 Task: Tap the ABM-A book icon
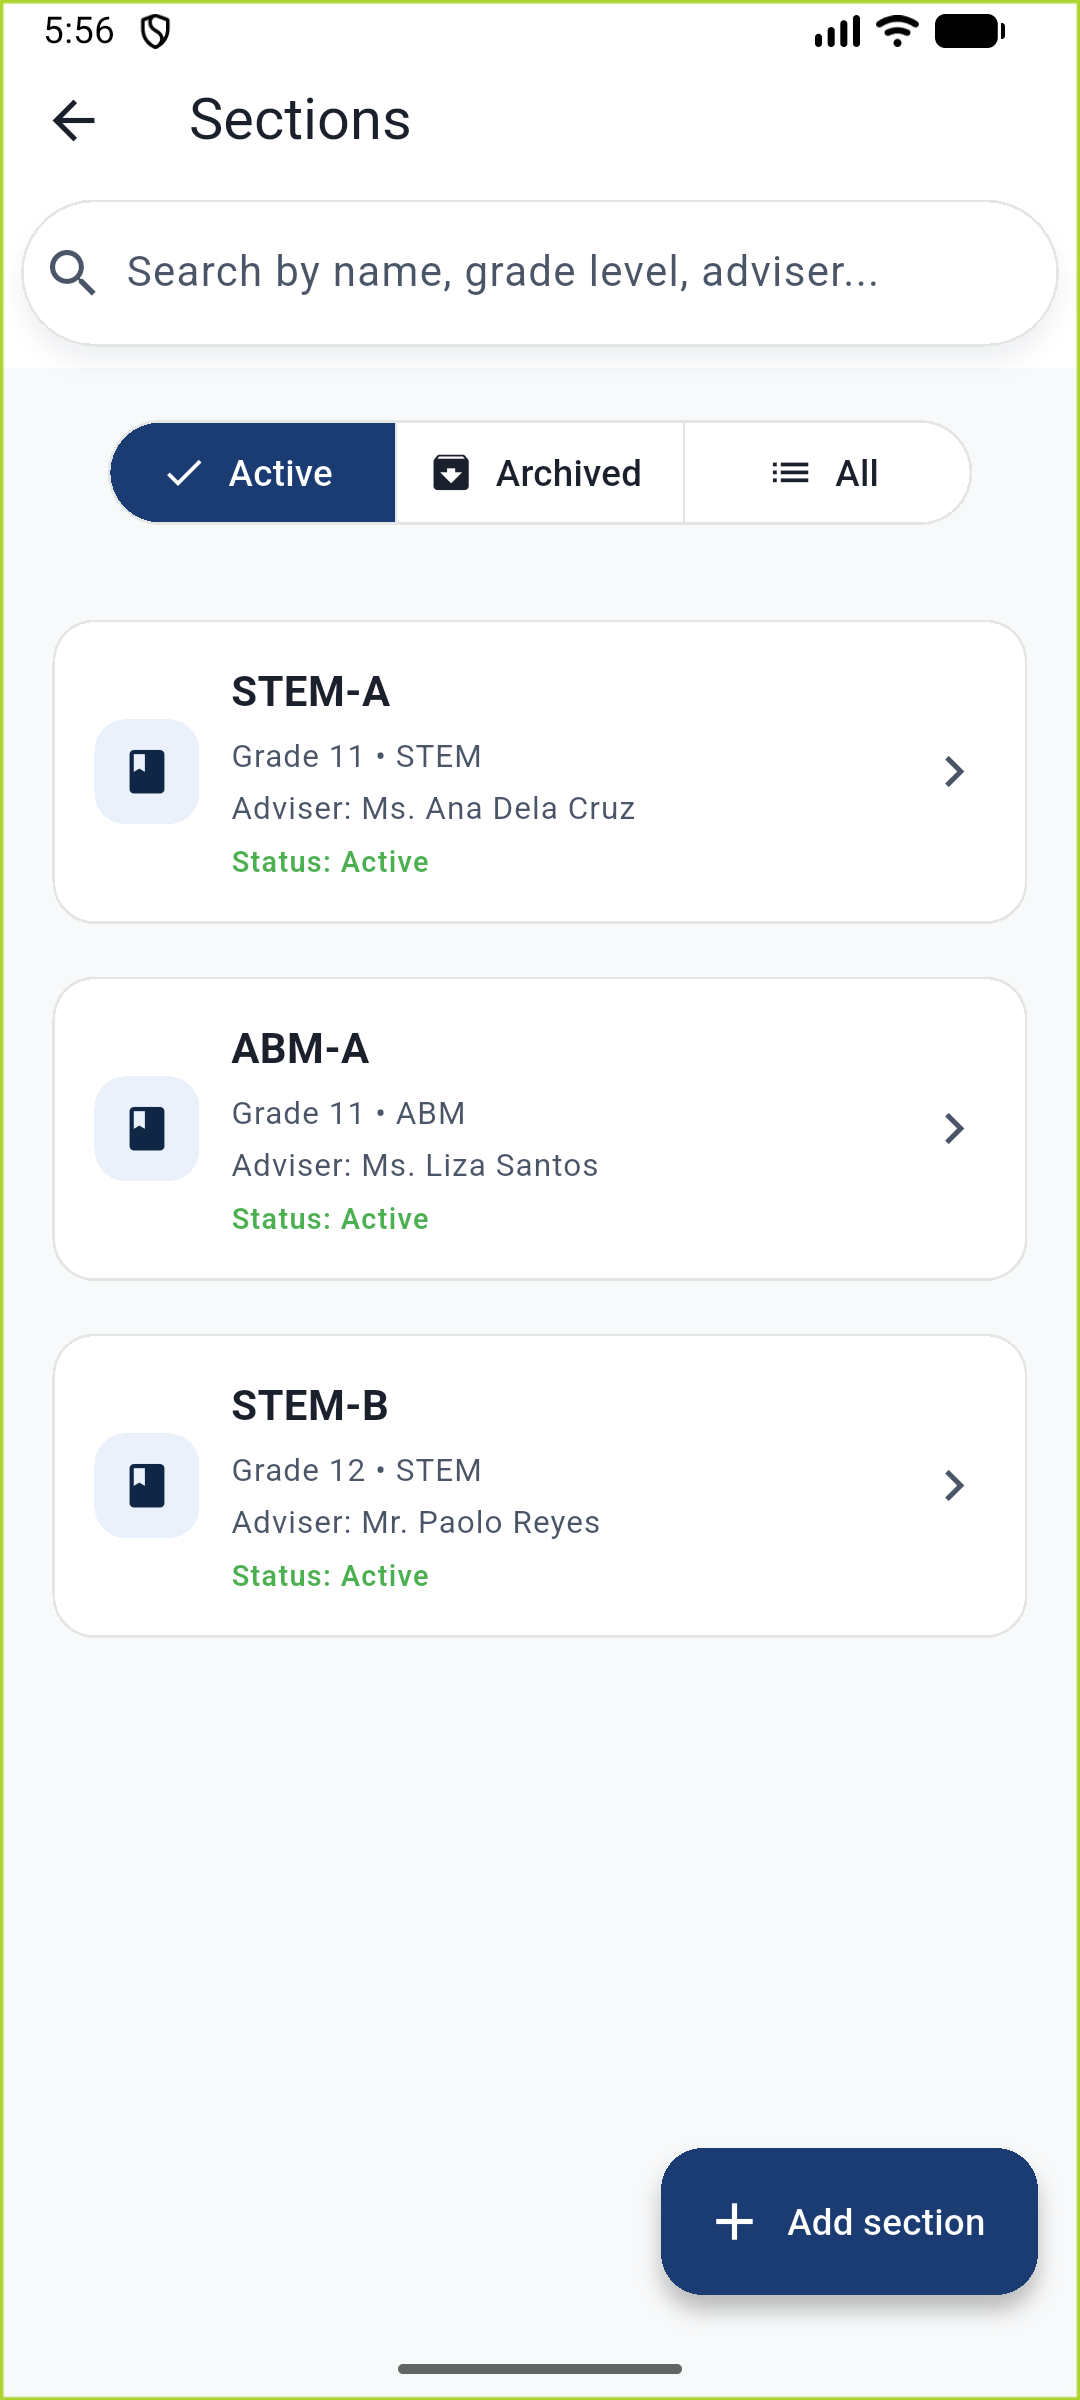click(x=147, y=1129)
